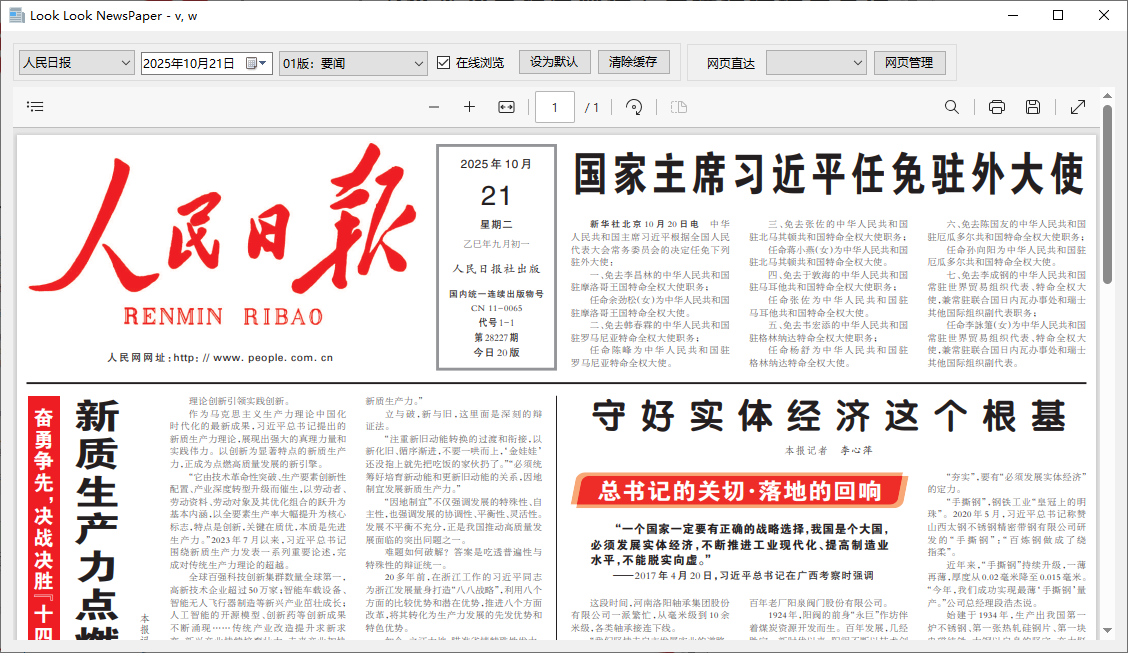Enable the 在线浏览 checkbox

442,61
